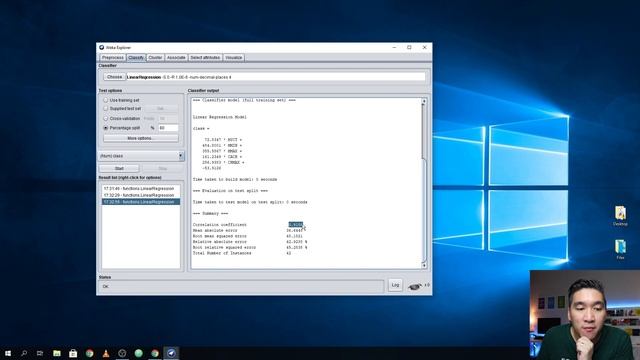The width and height of the screenshot is (640, 360).
Task: Click the Weka Explorer title bar icon
Action: pyautogui.click(x=102, y=47)
